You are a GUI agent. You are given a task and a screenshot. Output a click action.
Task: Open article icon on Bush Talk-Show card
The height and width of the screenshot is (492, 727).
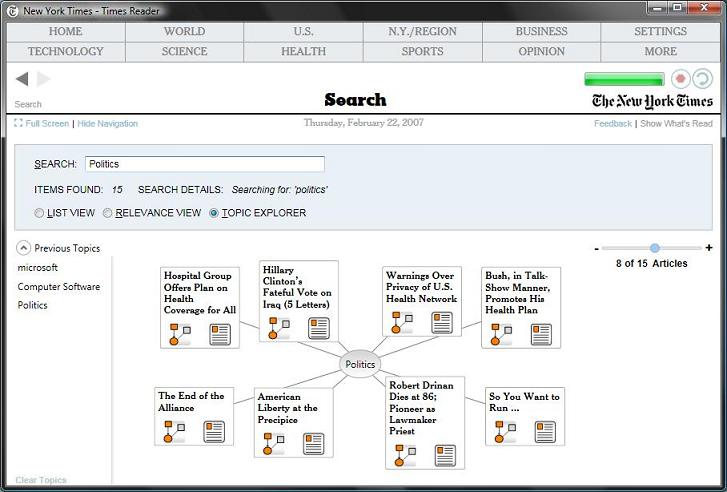(541, 334)
